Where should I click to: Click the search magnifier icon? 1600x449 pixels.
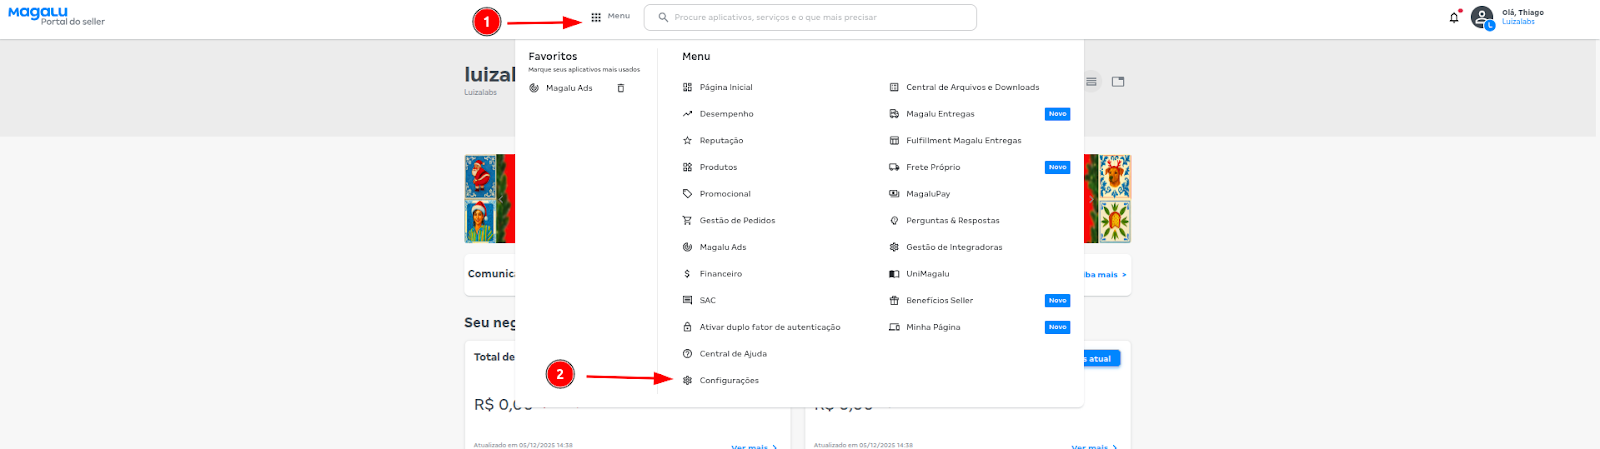coord(663,17)
